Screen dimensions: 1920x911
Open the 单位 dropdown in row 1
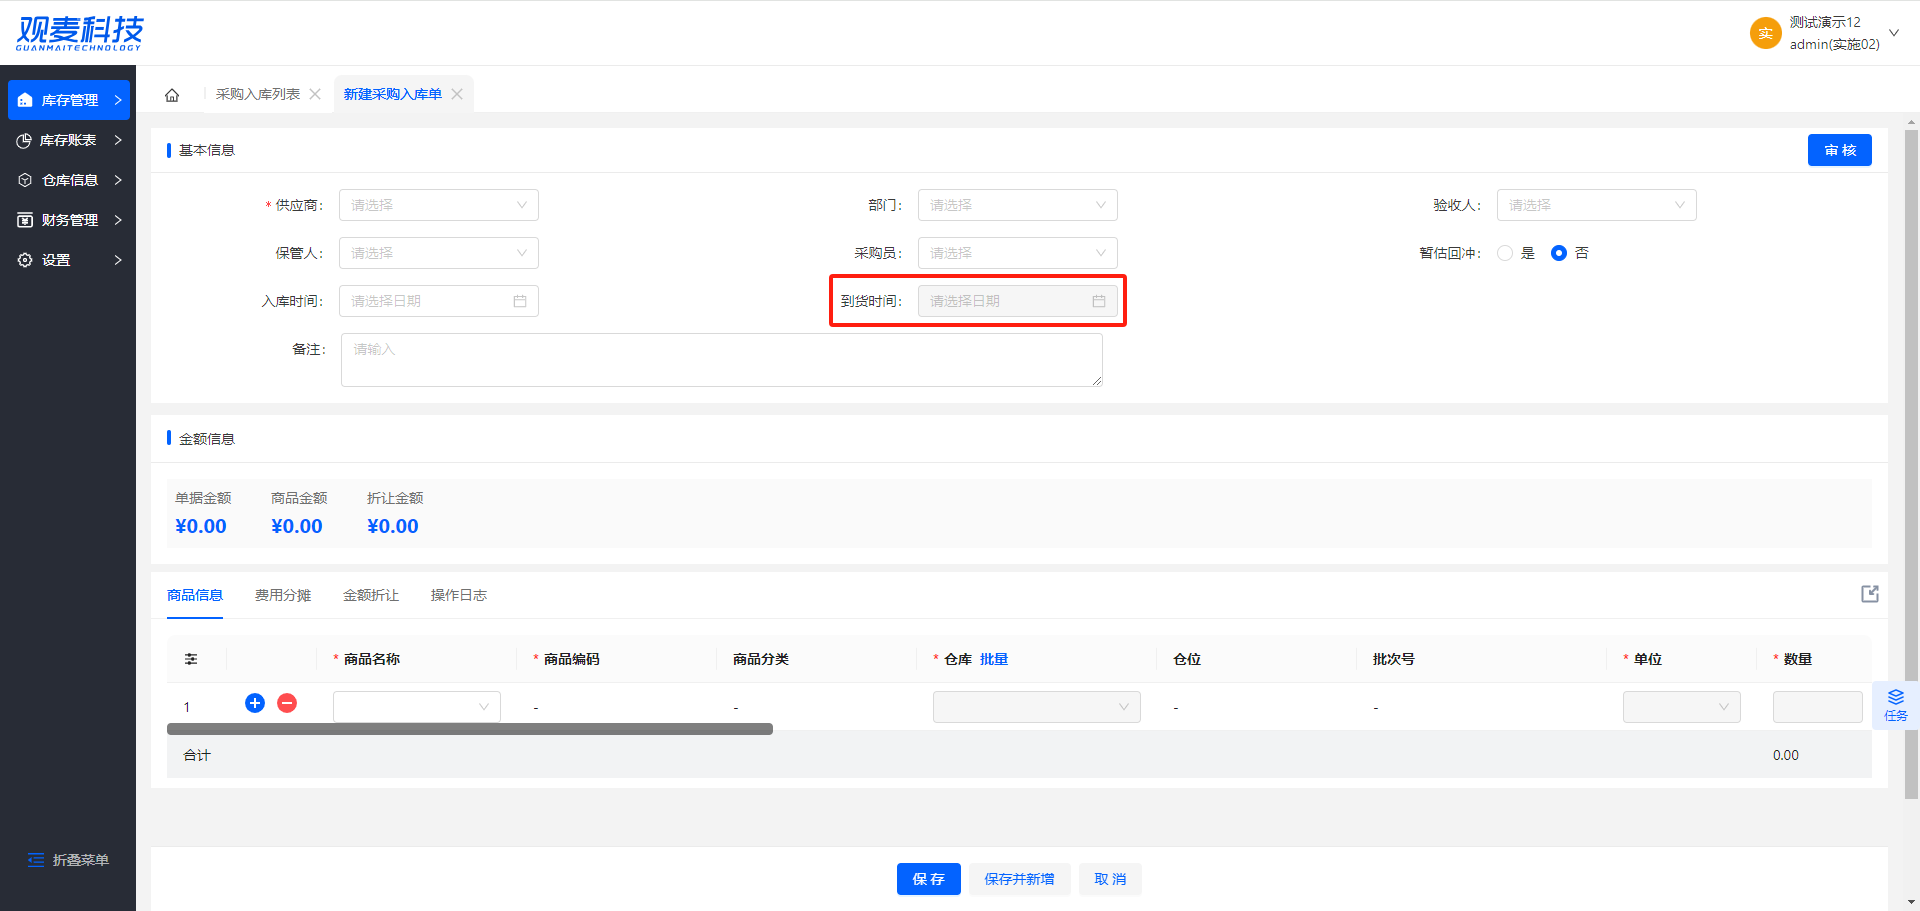pos(1682,707)
